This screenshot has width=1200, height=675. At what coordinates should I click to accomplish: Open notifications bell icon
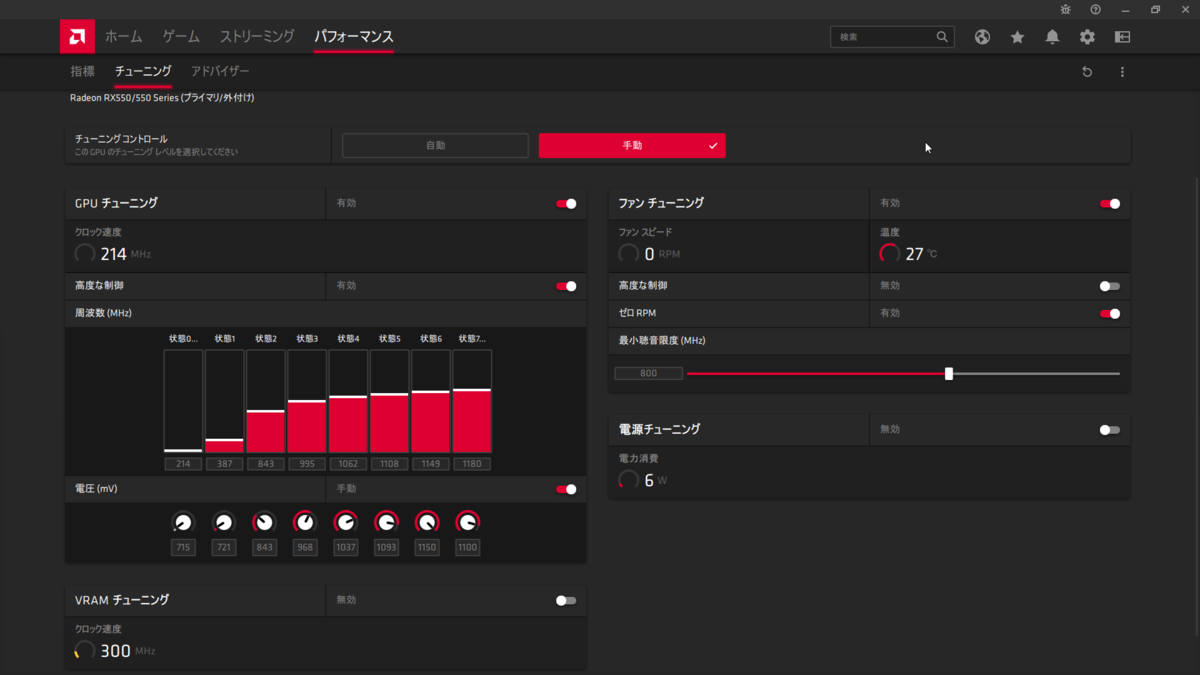[x=1052, y=37]
